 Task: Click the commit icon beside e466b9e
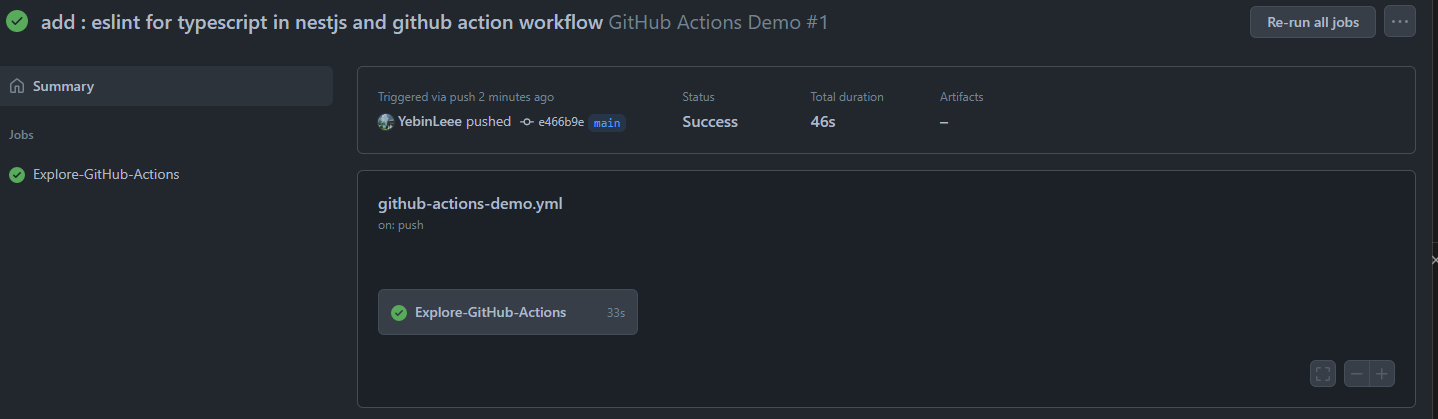click(x=527, y=122)
